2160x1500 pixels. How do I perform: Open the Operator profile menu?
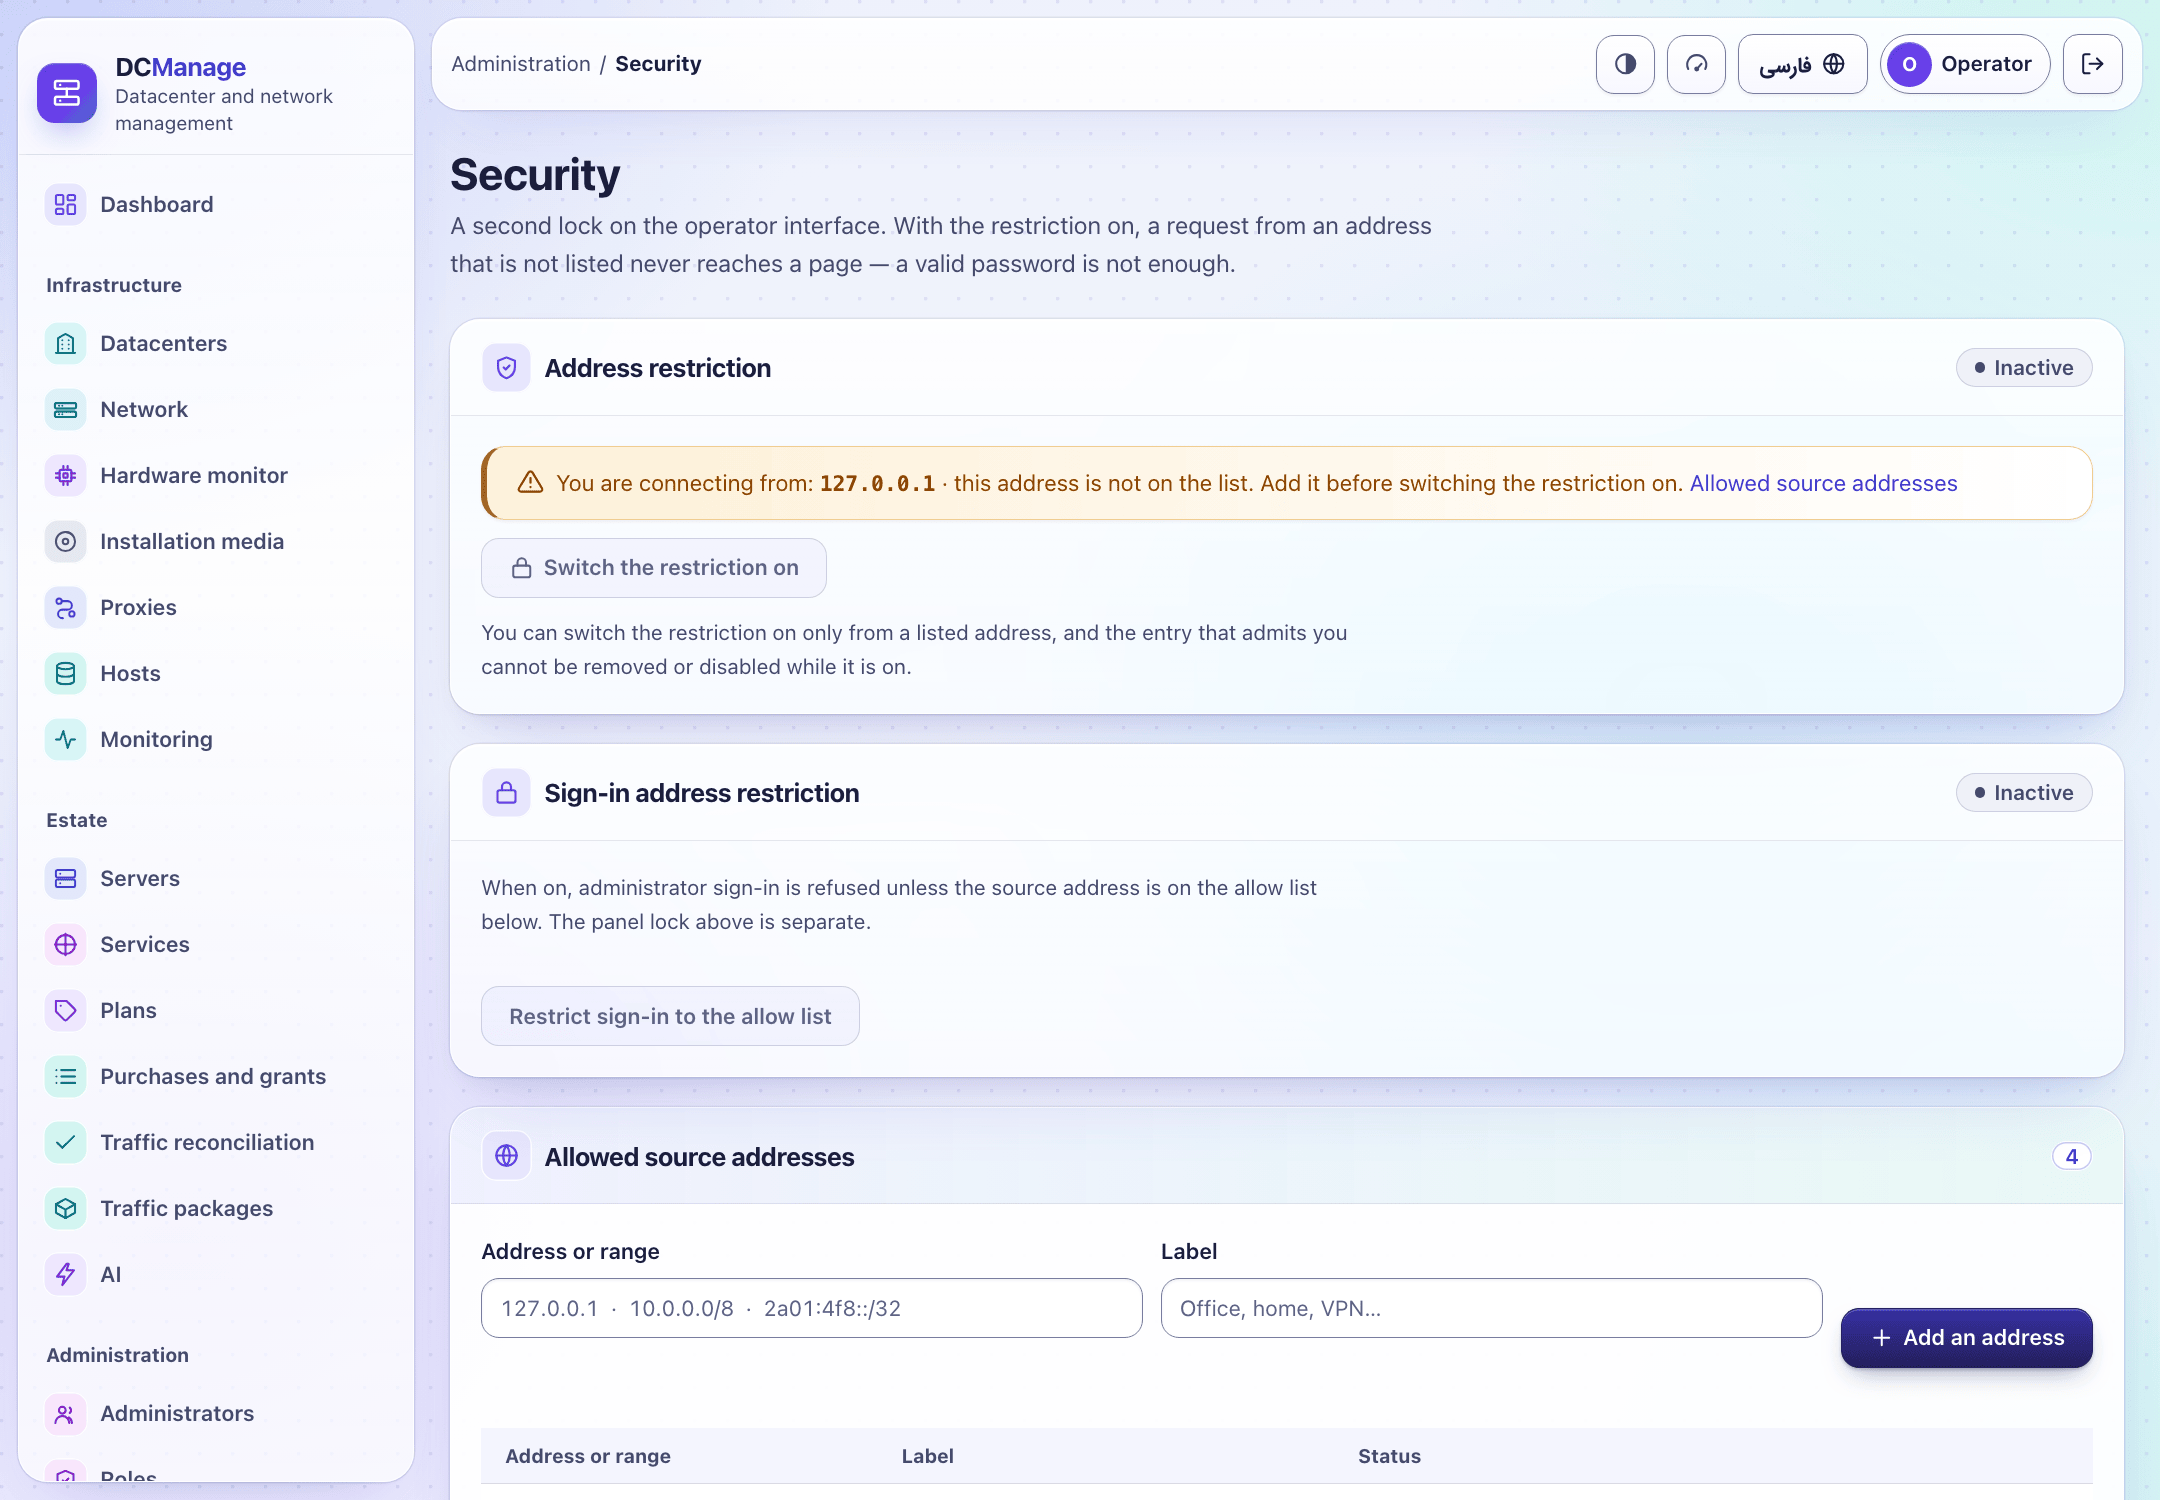click(x=1965, y=64)
